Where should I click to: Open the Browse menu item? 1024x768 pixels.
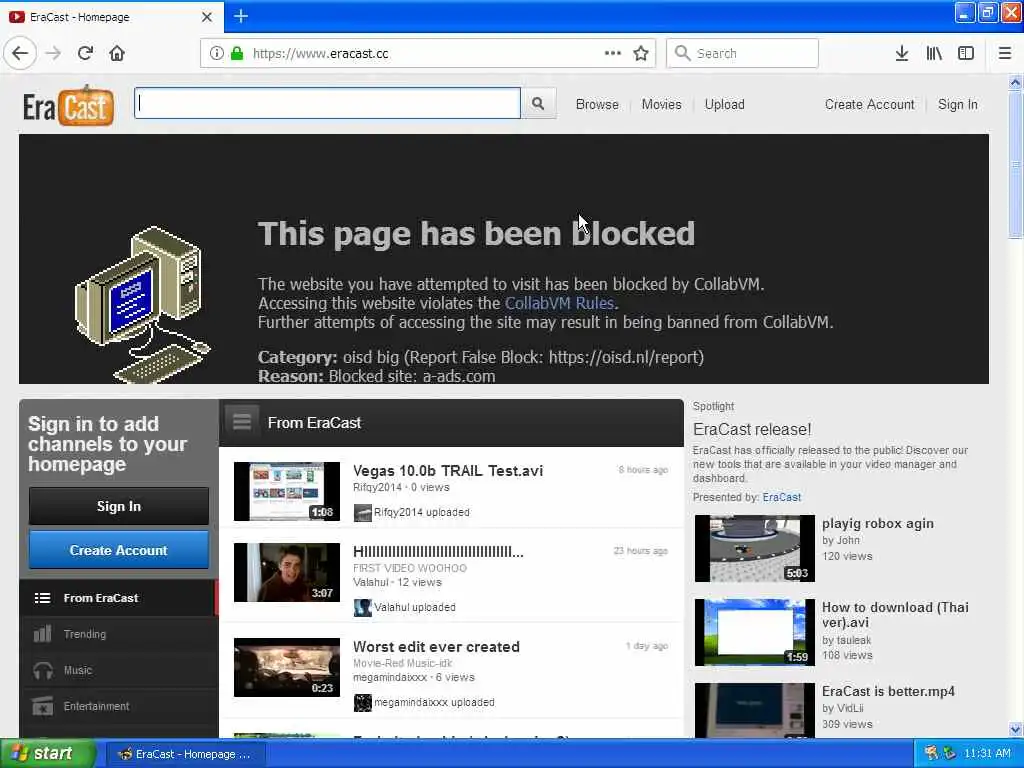597,104
